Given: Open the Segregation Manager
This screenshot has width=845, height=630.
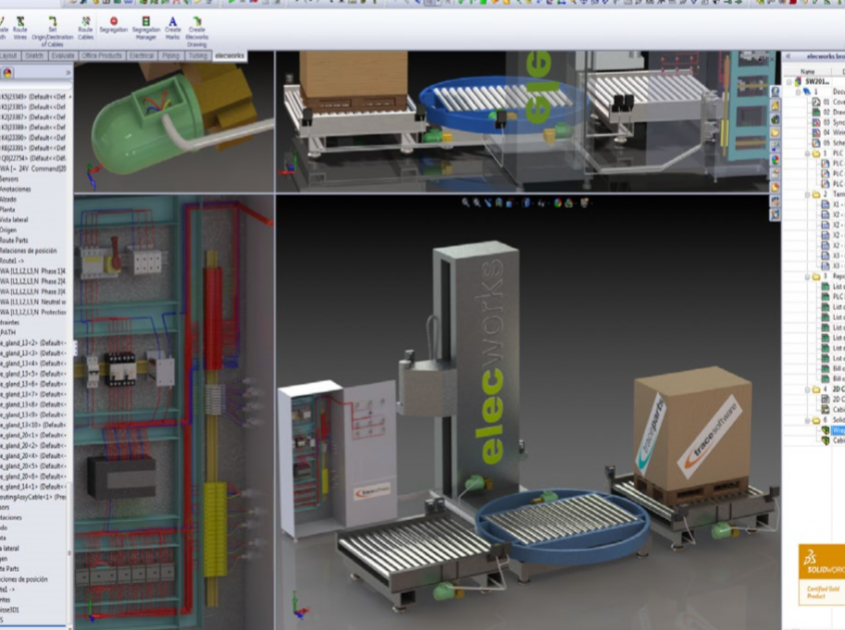Looking at the screenshot, I should pyautogui.click(x=146, y=28).
